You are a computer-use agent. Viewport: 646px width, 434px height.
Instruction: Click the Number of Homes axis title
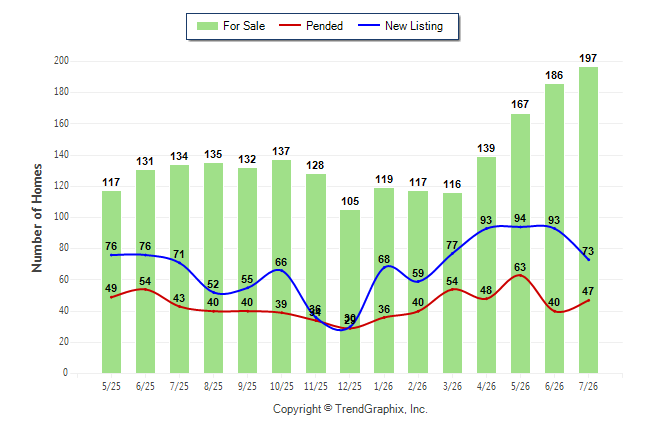coord(37,218)
